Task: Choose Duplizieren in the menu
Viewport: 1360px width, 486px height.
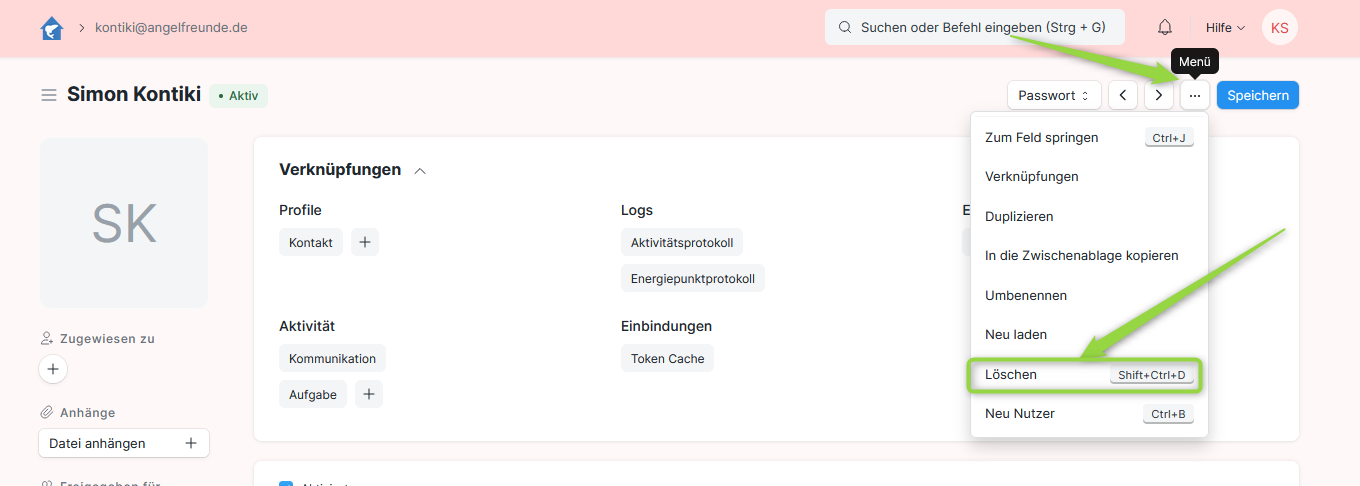Action: pos(1019,216)
